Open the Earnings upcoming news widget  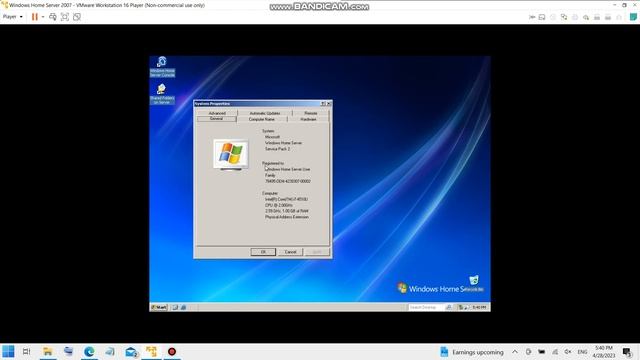(472, 352)
